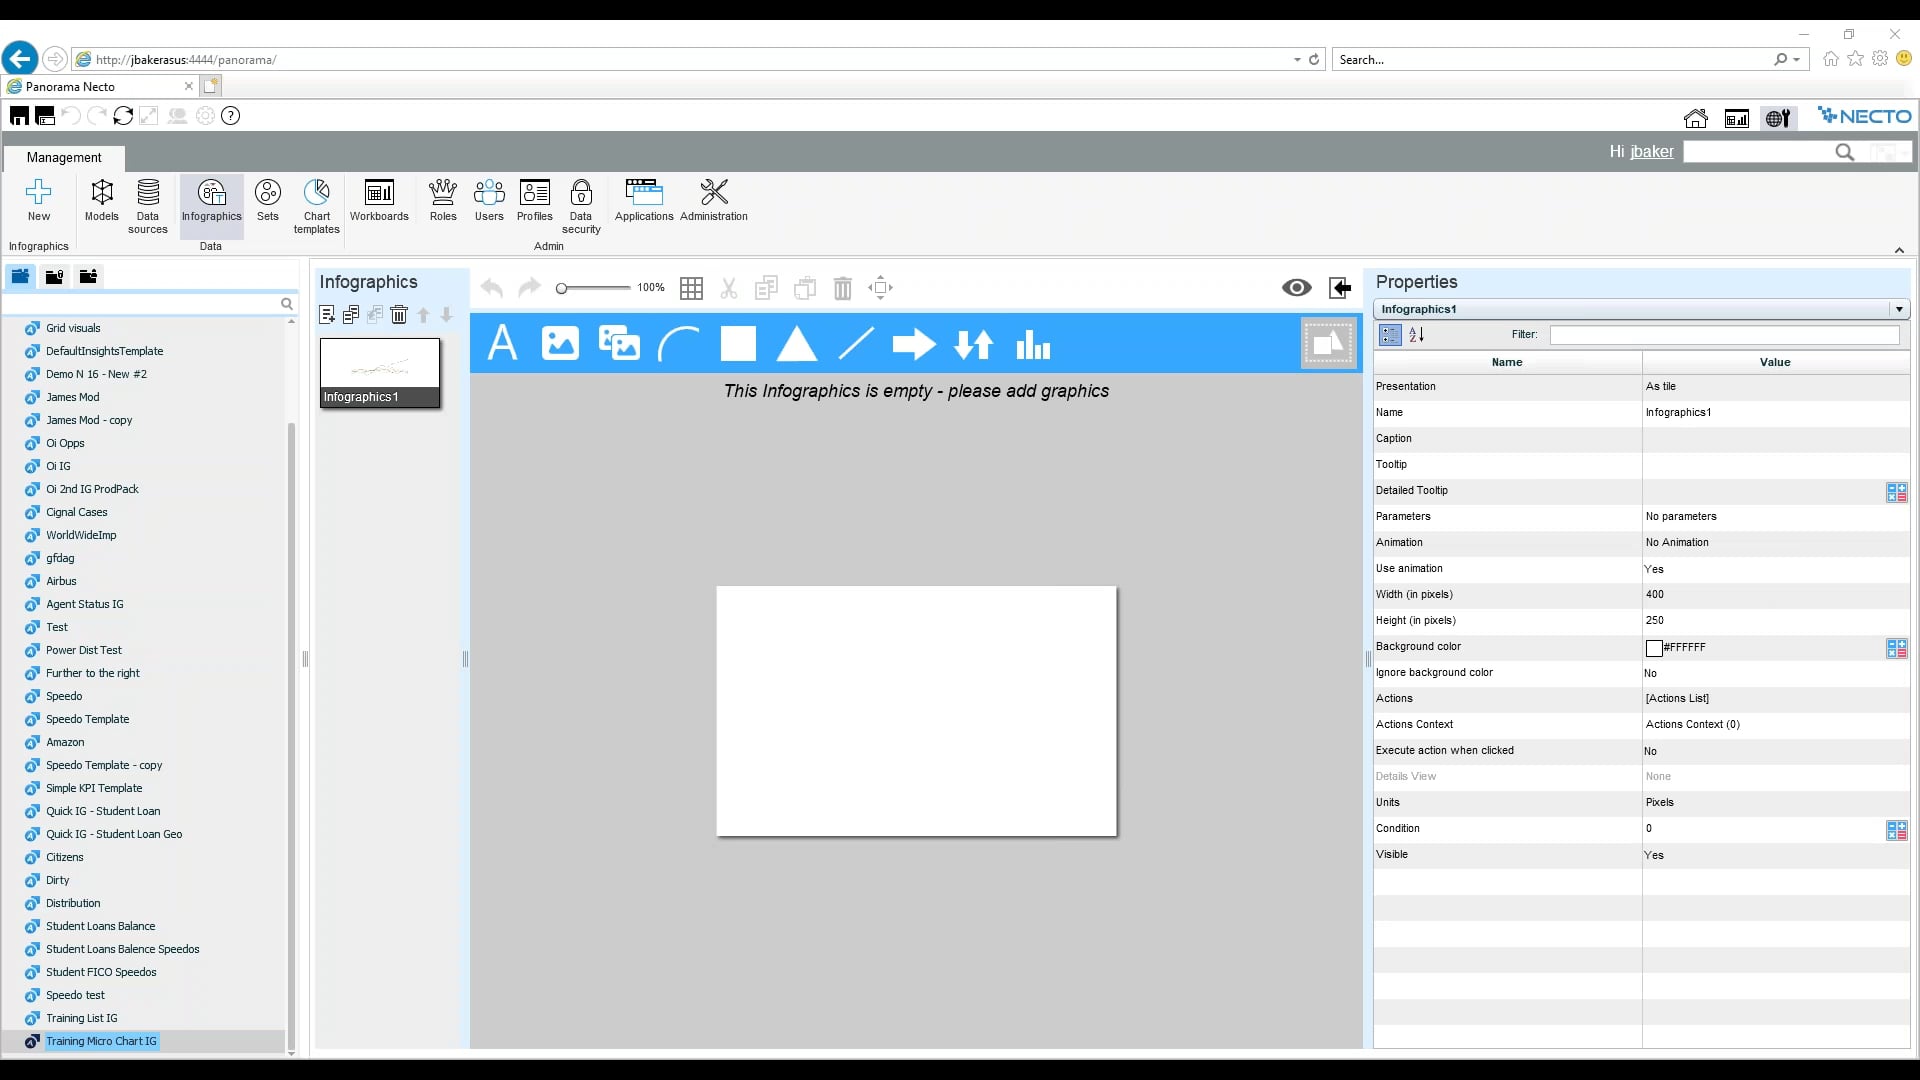1920x1080 pixels.
Task: Select the Arrow shape tool
Action: click(913, 344)
